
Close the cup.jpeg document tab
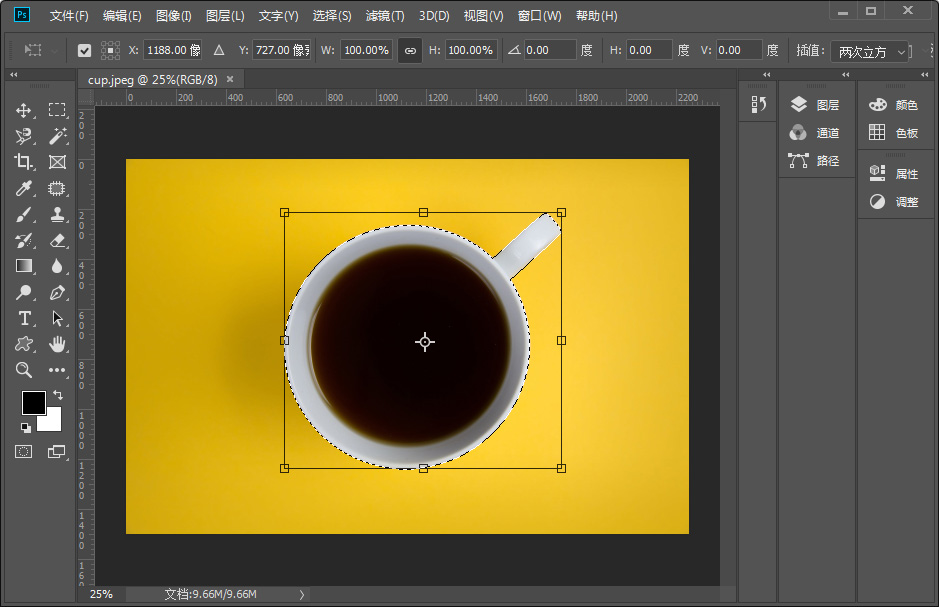(x=230, y=79)
